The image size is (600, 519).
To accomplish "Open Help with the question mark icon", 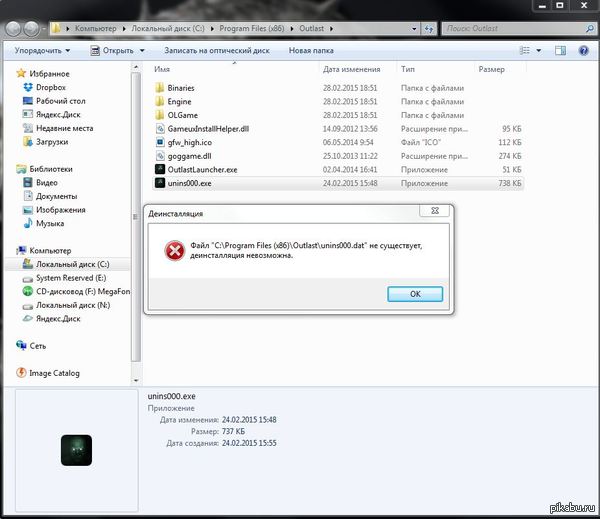I will point(584,51).
